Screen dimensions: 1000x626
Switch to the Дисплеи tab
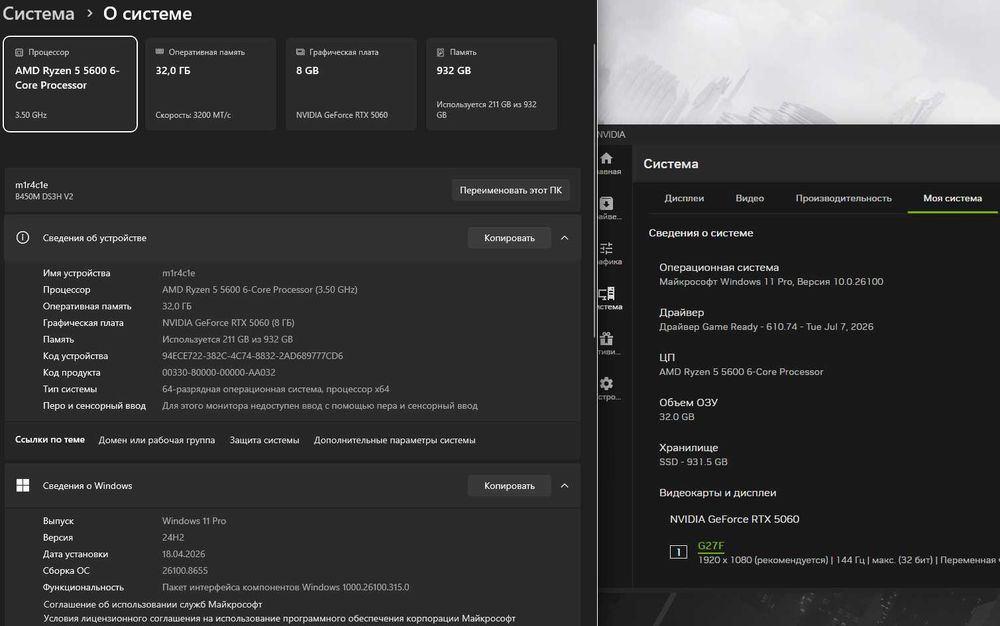684,198
